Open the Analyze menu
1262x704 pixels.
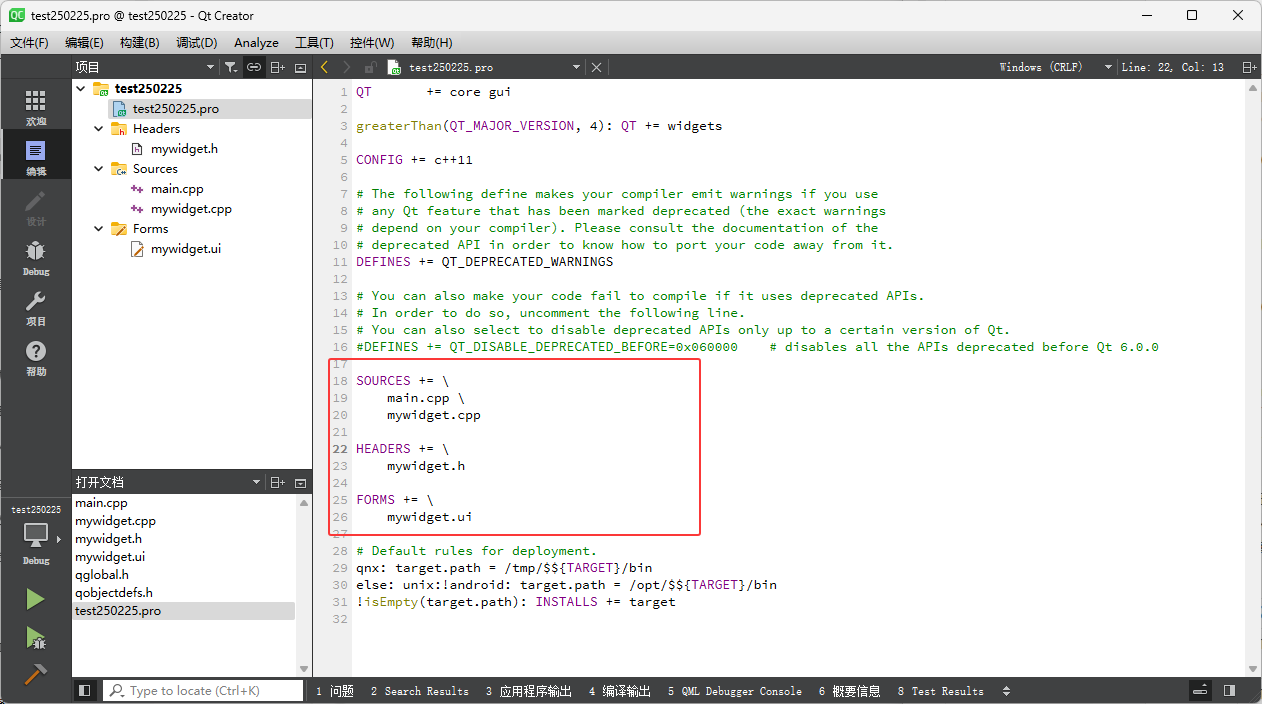[x=256, y=43]
